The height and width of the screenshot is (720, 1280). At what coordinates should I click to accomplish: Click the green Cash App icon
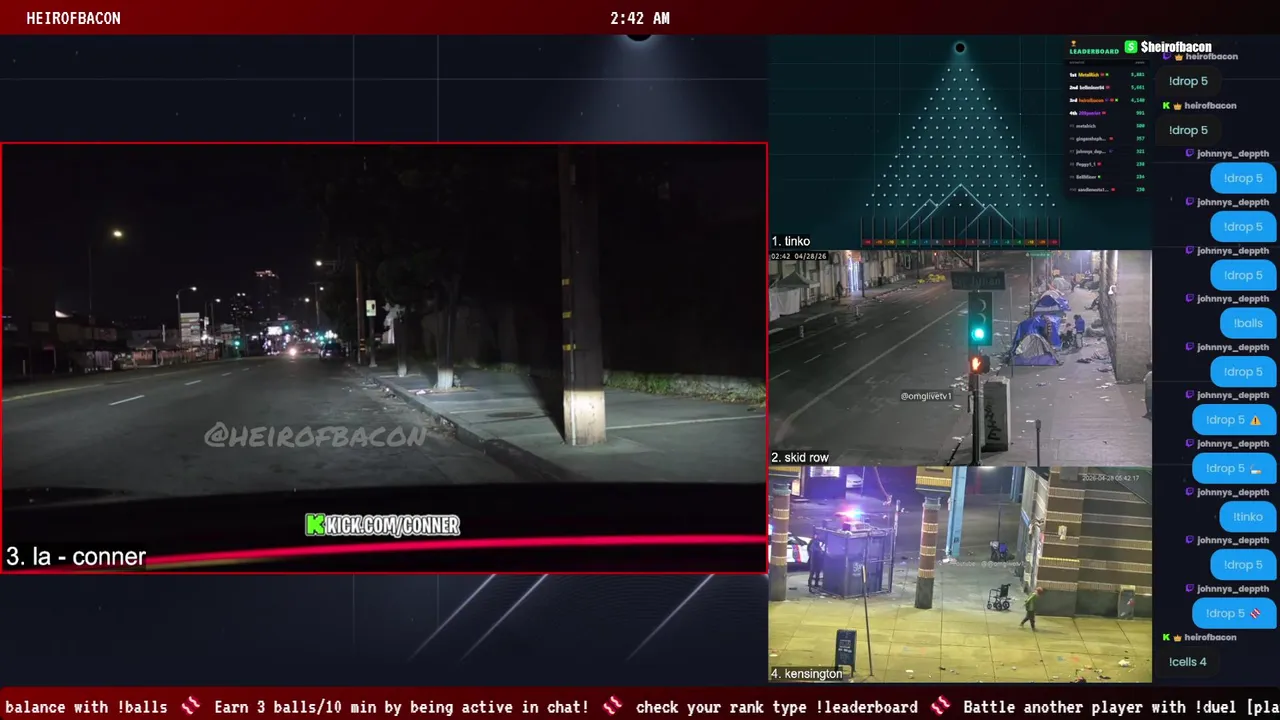tap(1131, 47)
